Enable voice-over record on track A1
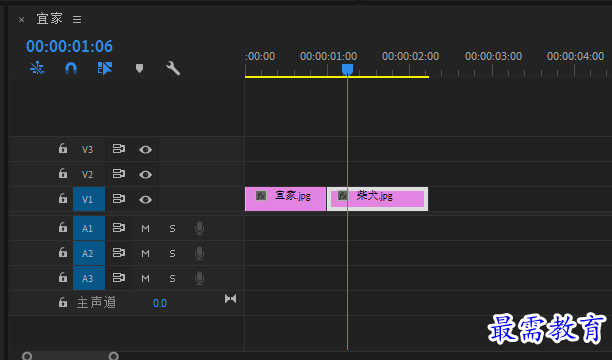 (199, 228)
